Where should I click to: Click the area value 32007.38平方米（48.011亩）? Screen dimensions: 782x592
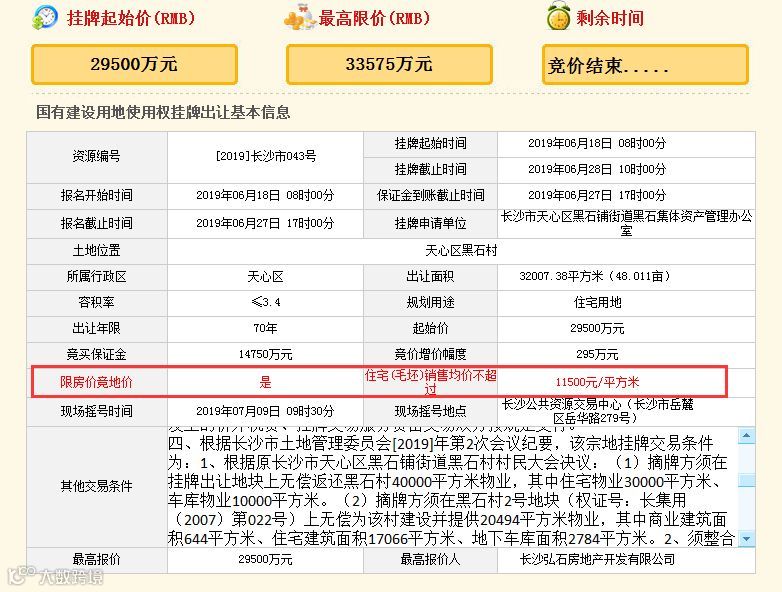click(x=597, y=277)
